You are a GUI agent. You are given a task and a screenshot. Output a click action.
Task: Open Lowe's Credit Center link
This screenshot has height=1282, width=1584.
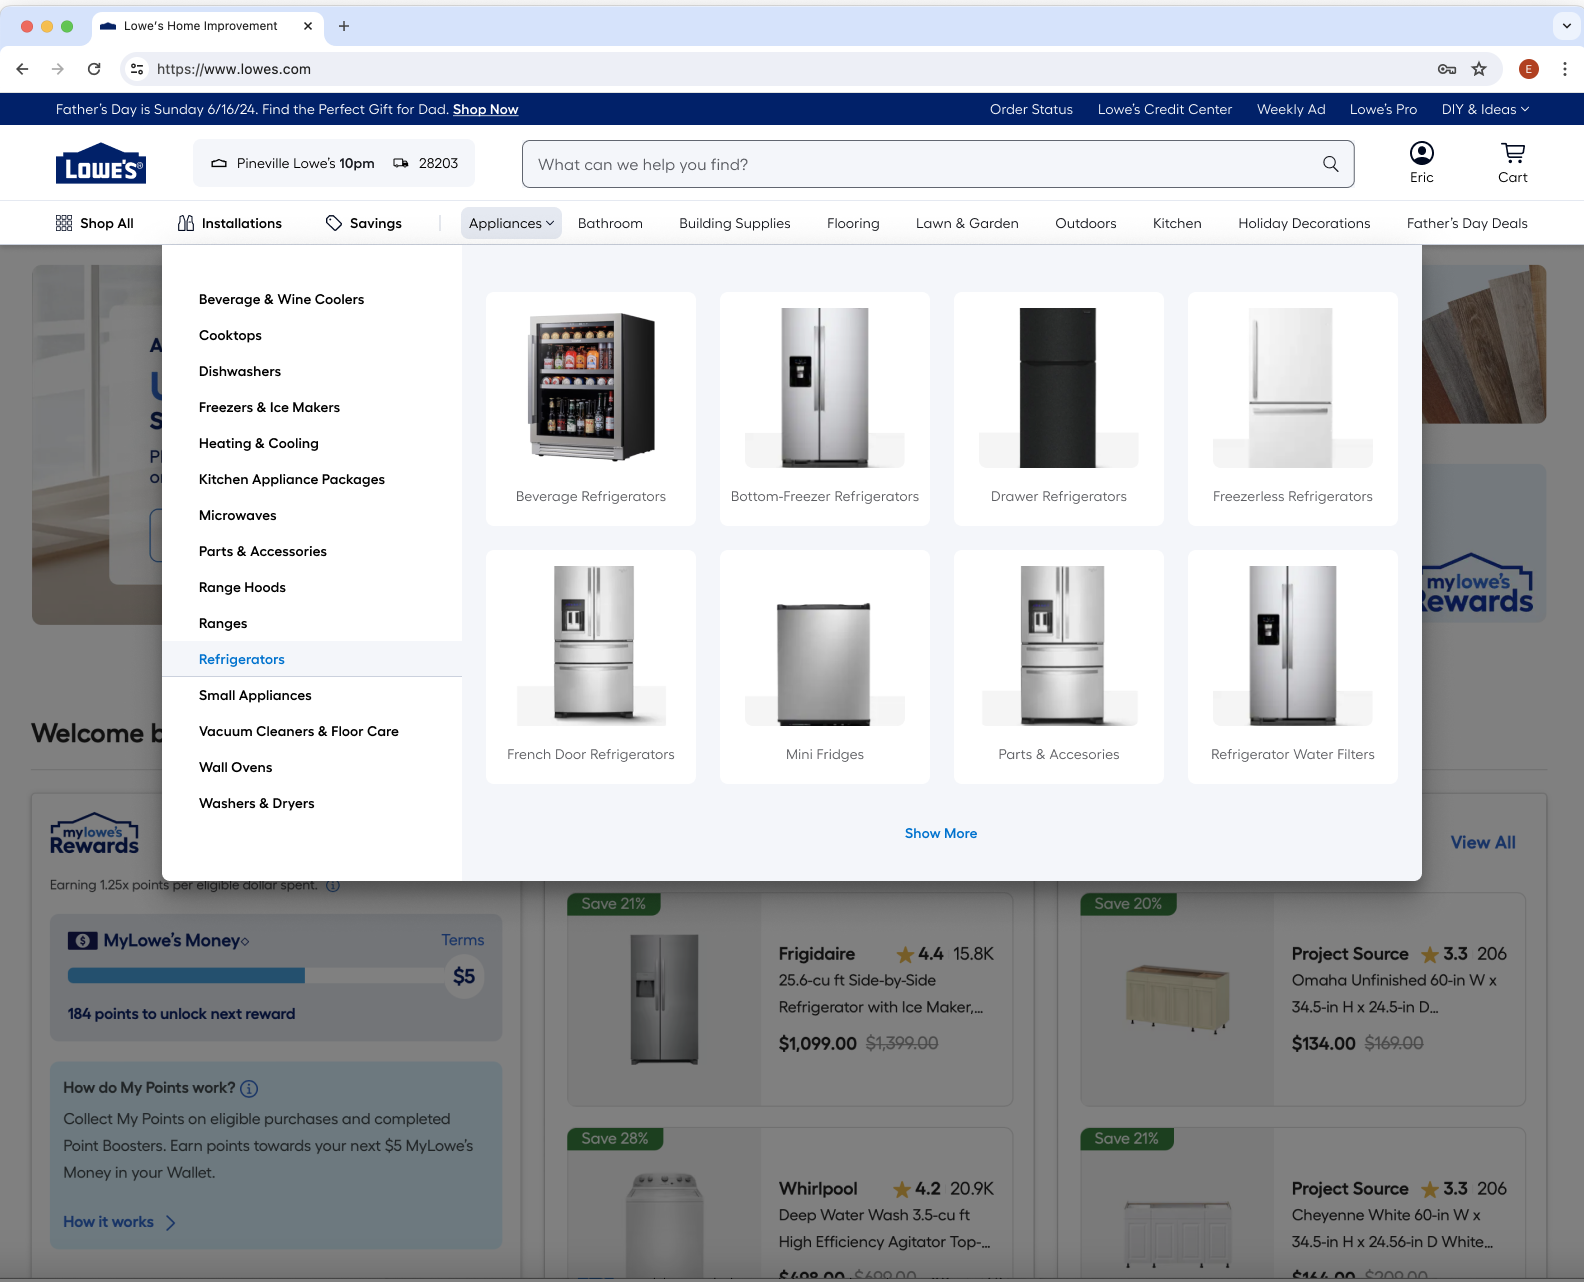pyautogui.click(x=1164, y=109)
